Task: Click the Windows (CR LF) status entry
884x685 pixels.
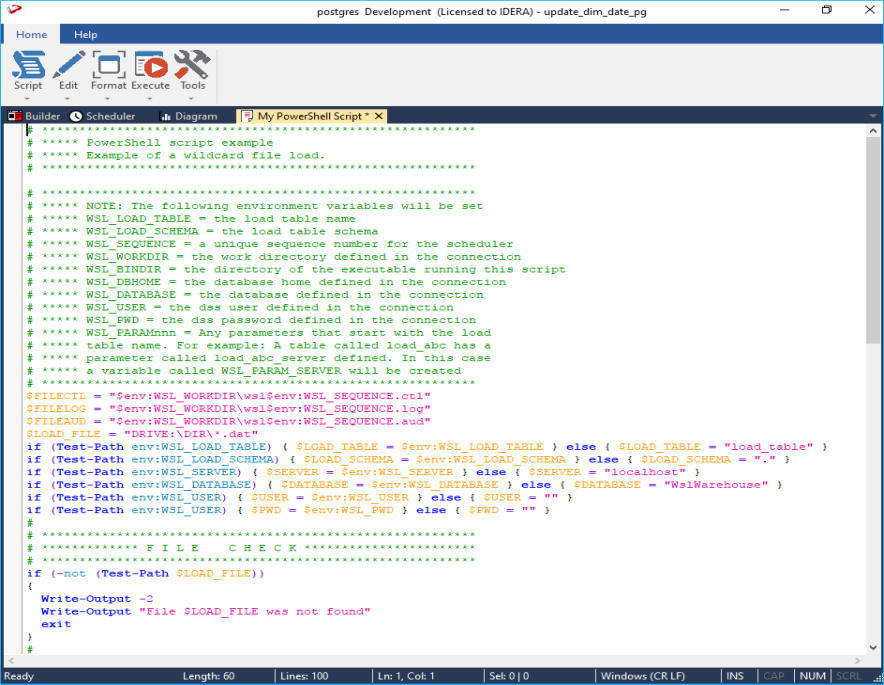Action: [643, 676]
